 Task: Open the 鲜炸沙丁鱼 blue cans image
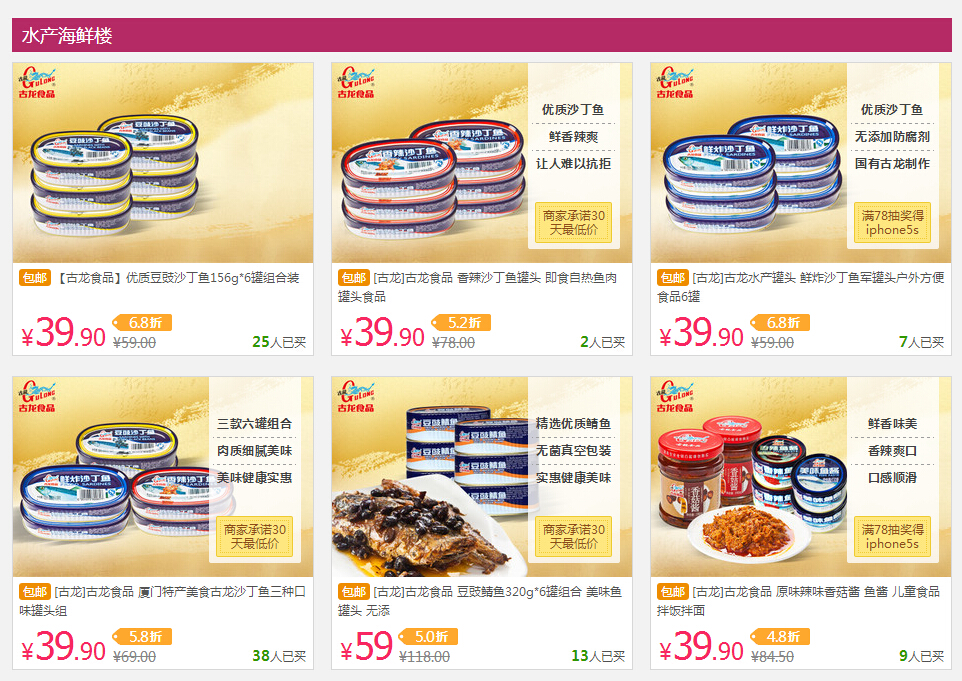pos(801,163)
